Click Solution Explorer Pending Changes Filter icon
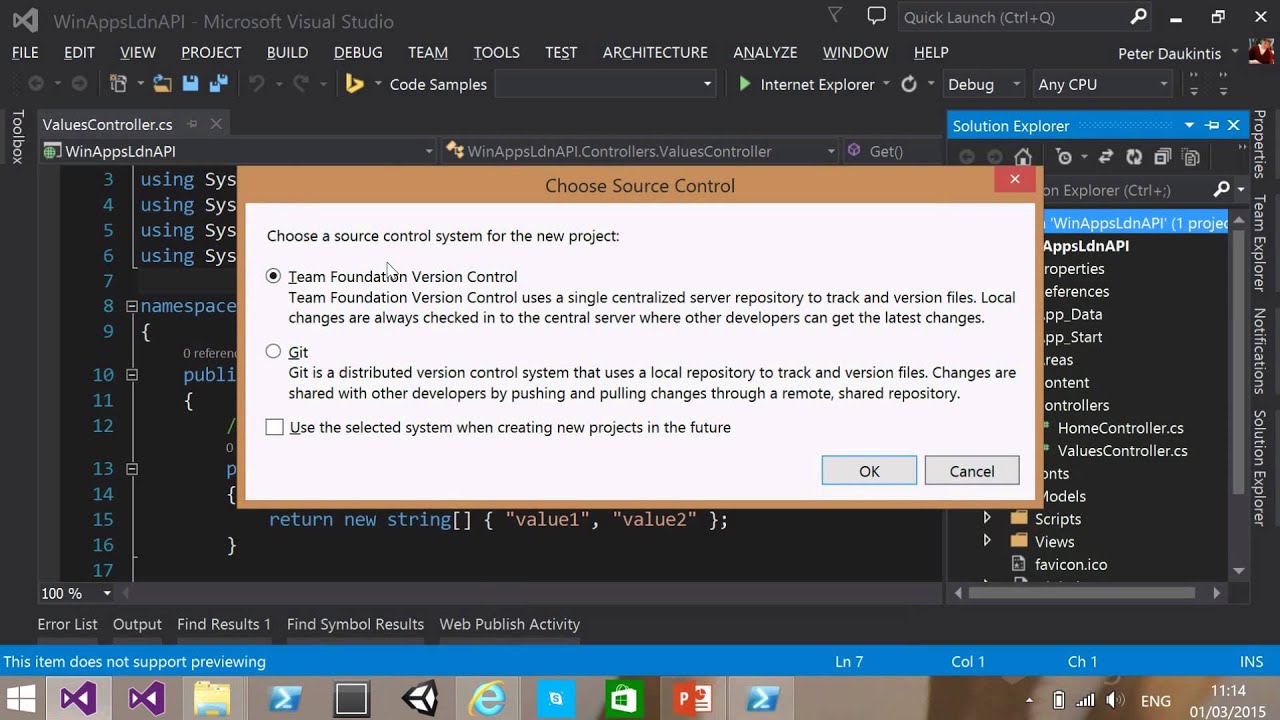Viewport: 1280px width, 720px height. pos(1064,157)
